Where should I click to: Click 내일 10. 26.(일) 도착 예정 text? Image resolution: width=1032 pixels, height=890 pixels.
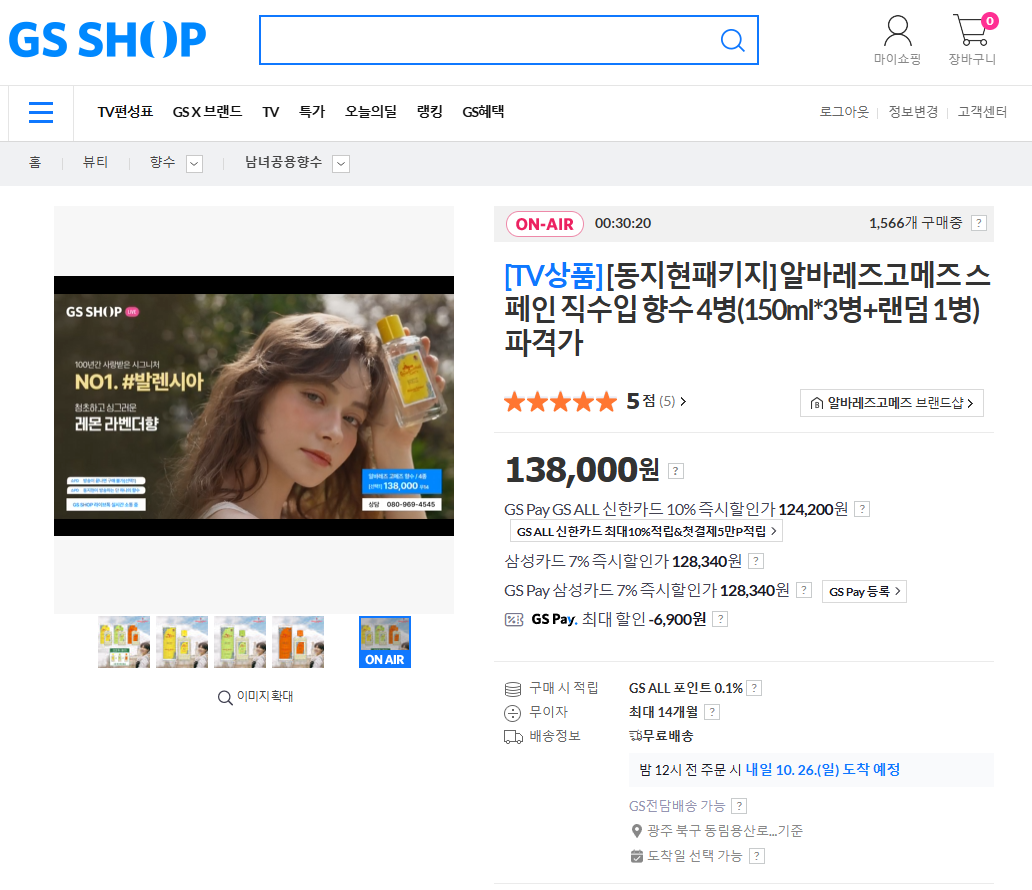pos(823,770)
